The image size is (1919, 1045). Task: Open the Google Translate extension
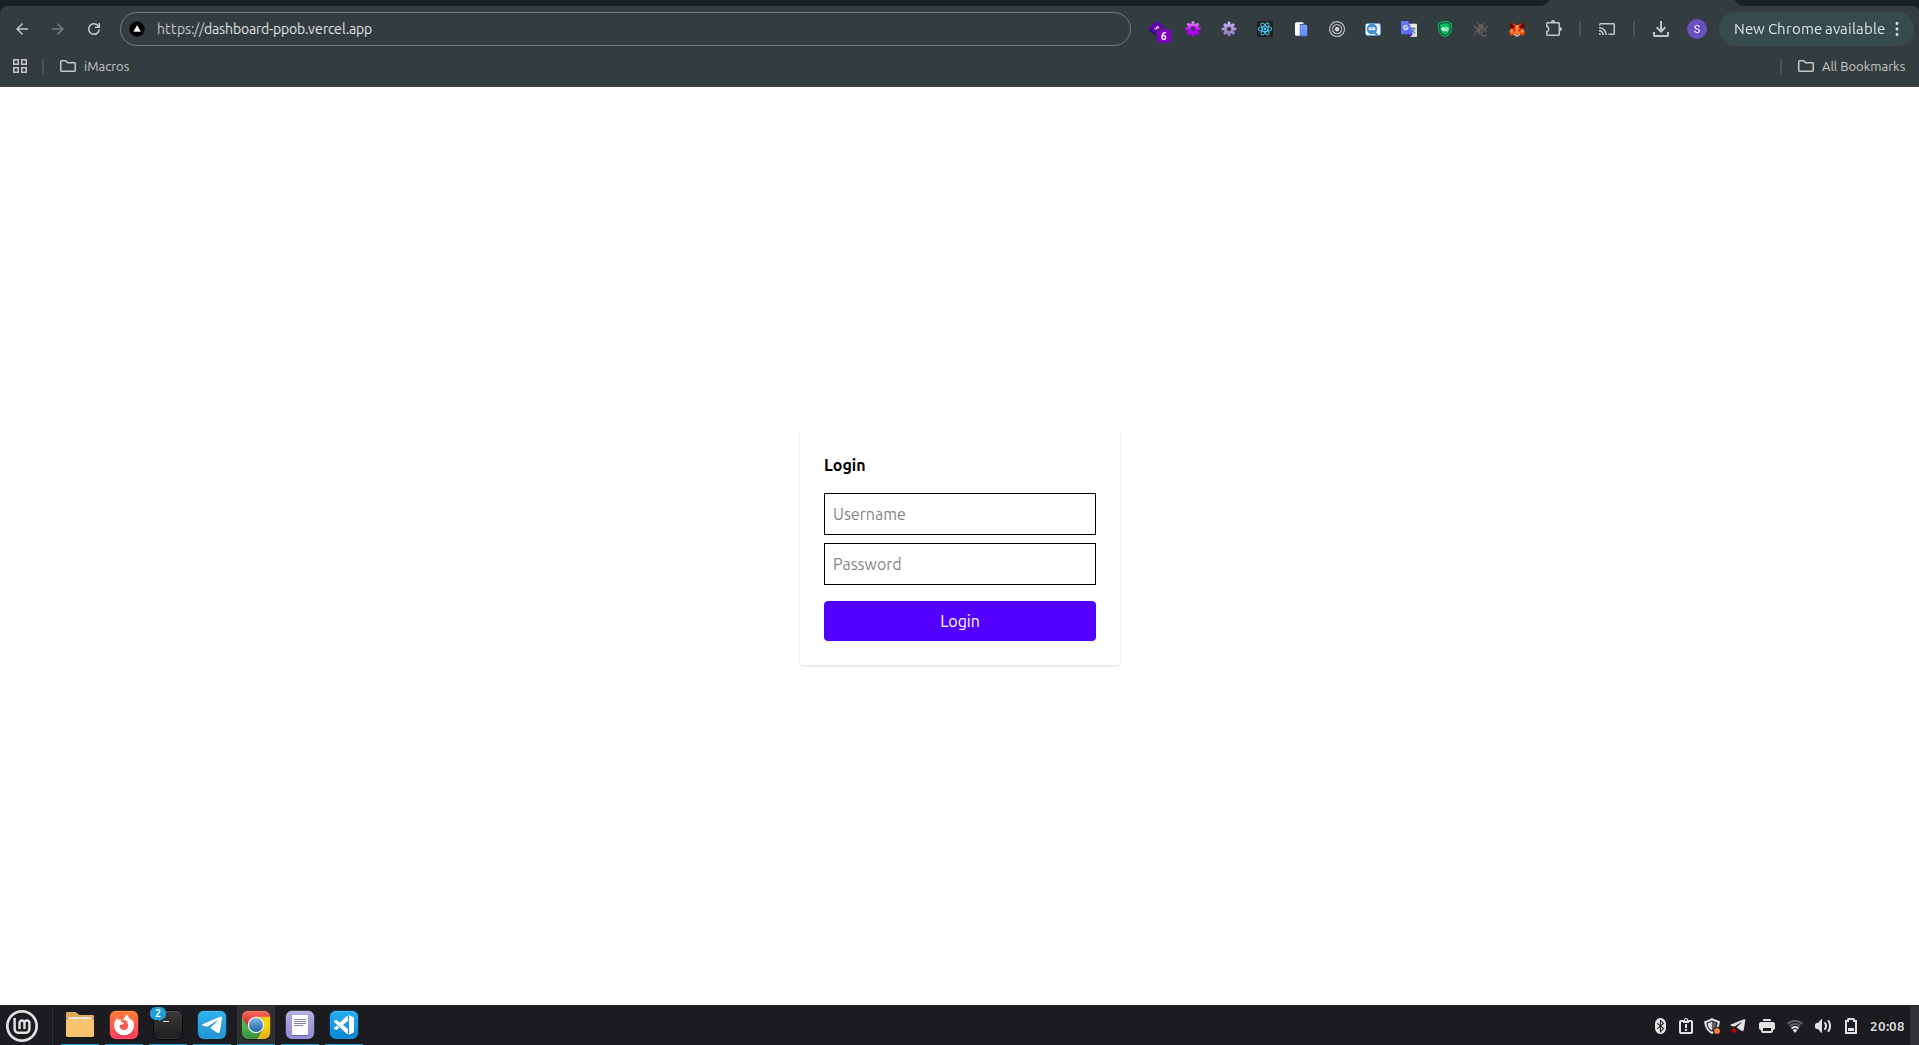point(1408,29)
